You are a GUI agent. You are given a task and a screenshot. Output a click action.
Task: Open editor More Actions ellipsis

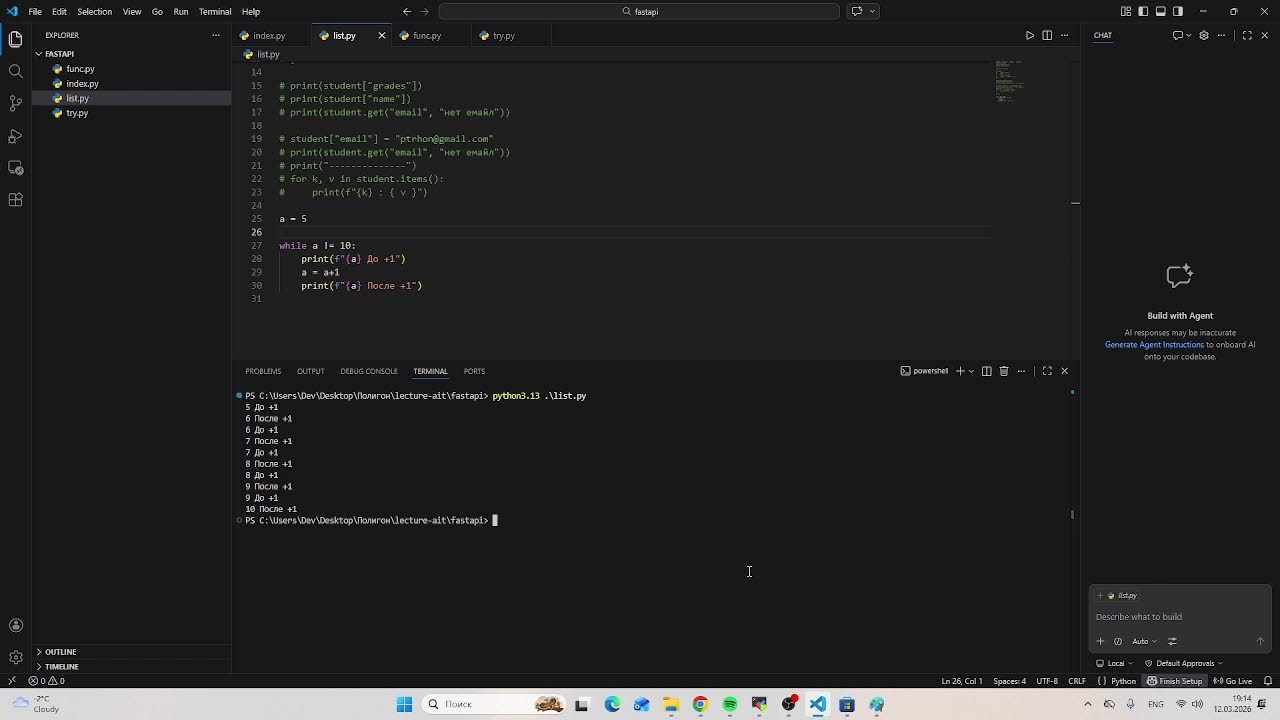click(x=1064, y=35)
